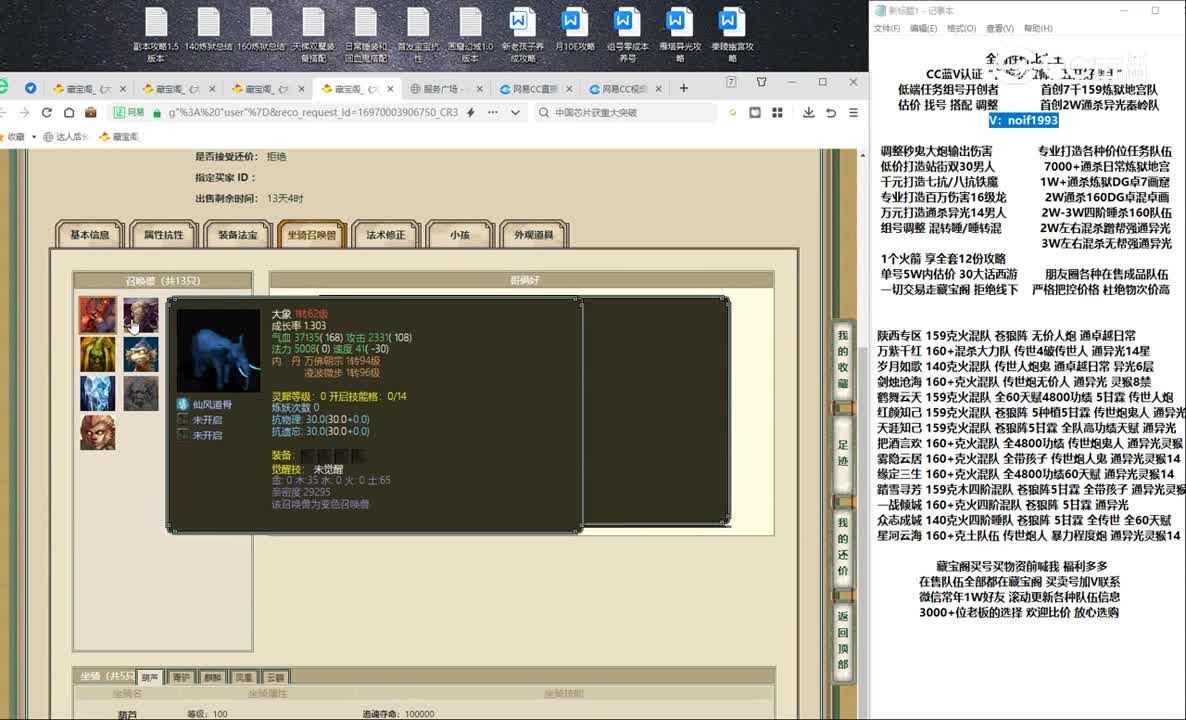Select the 基本信息 tab

(x=89, y=234)
